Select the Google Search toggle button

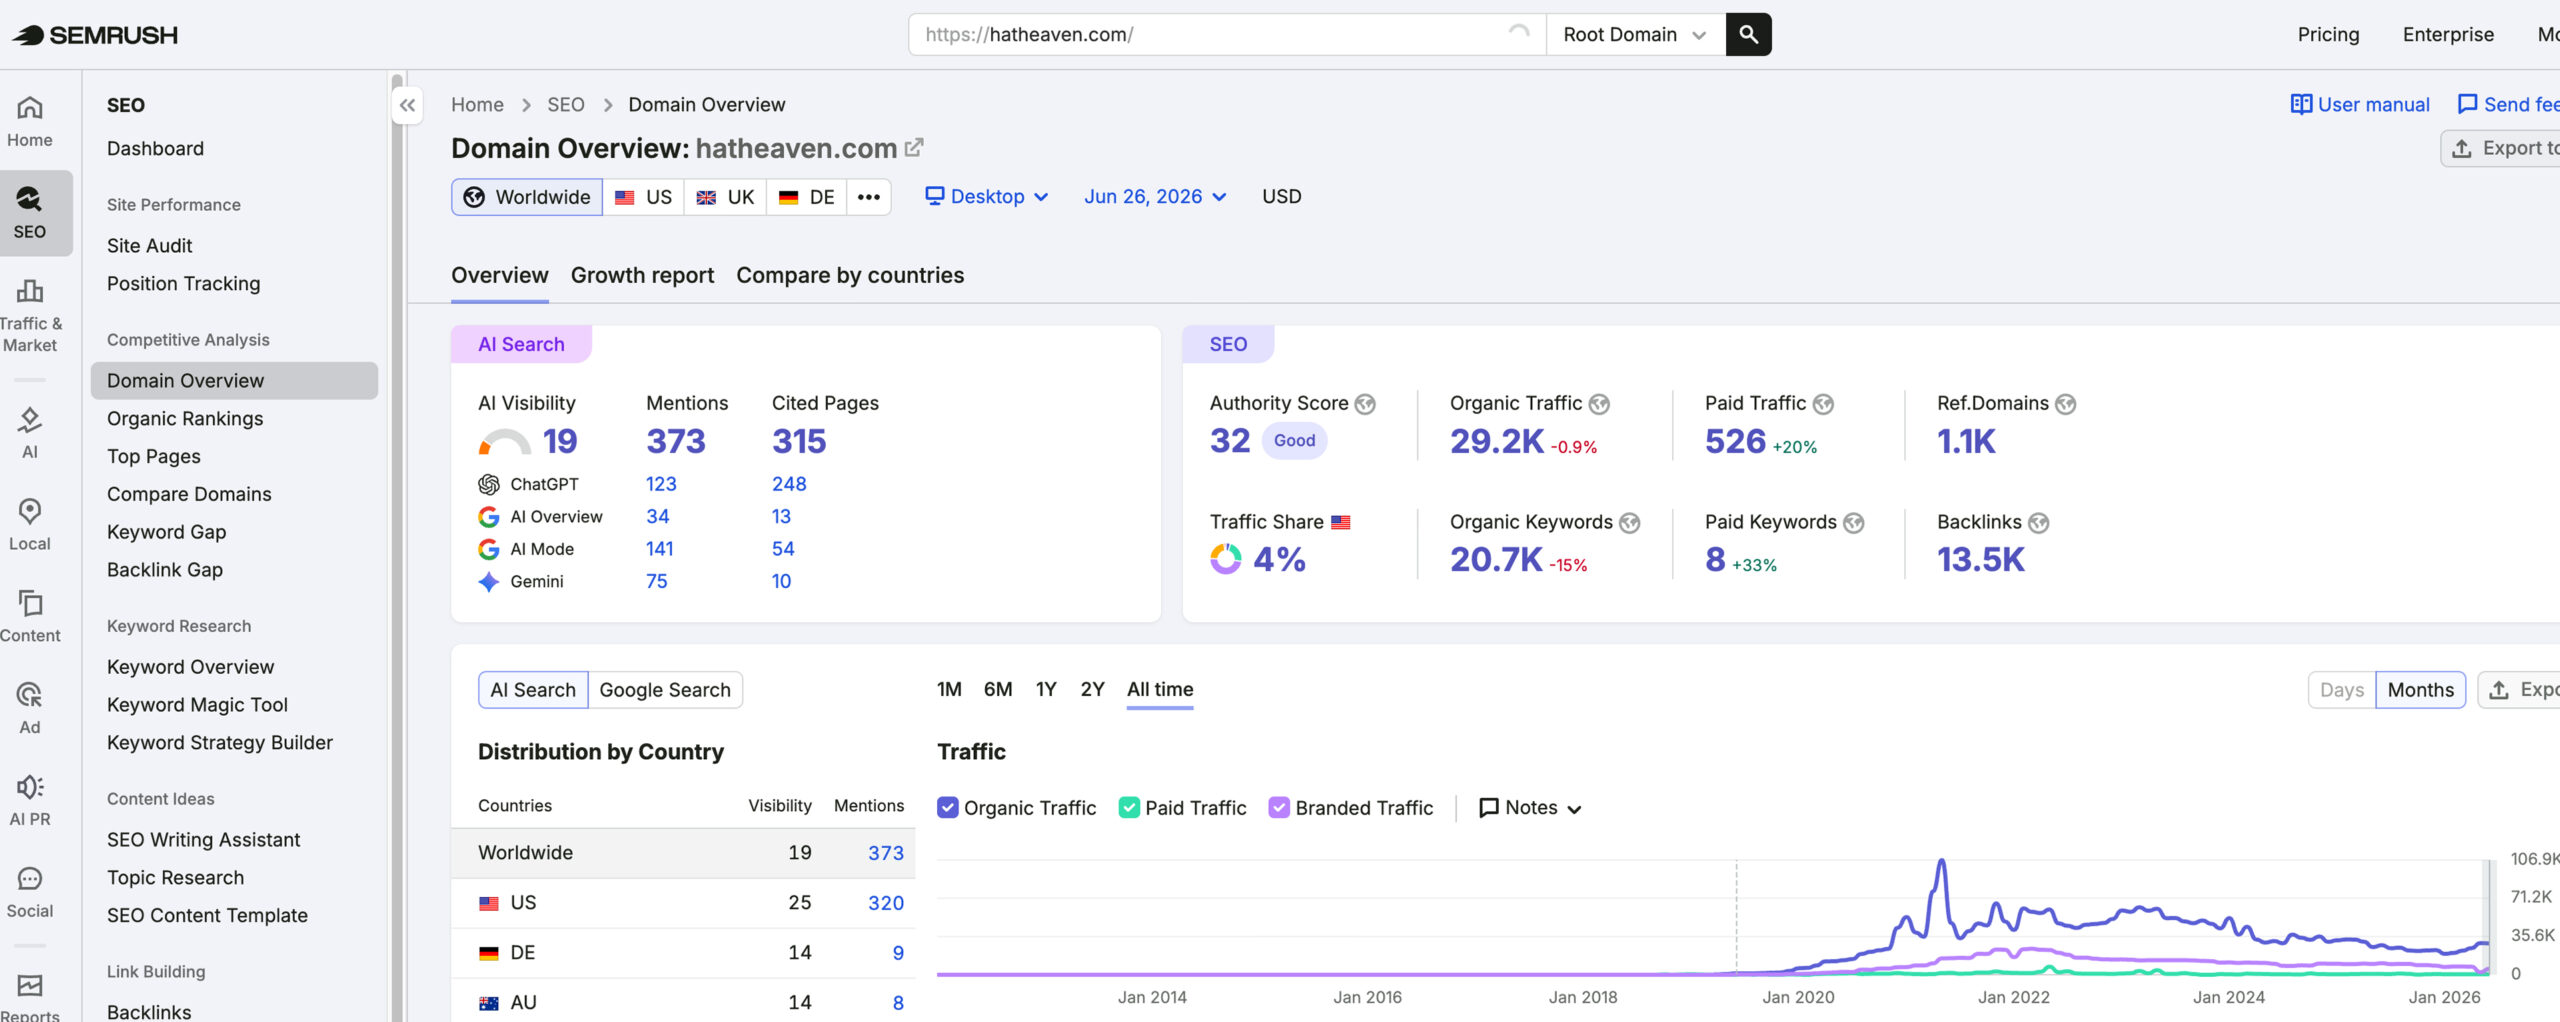point(665,690)
